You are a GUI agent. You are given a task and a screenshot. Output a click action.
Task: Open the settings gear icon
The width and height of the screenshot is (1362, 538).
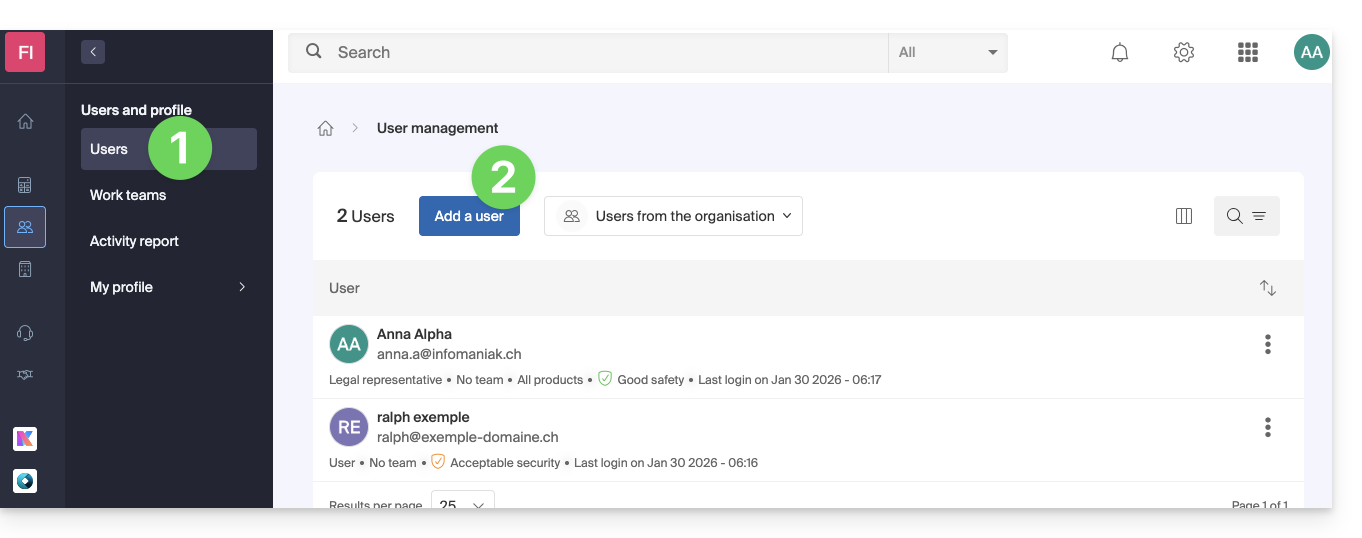(1184, 52)
